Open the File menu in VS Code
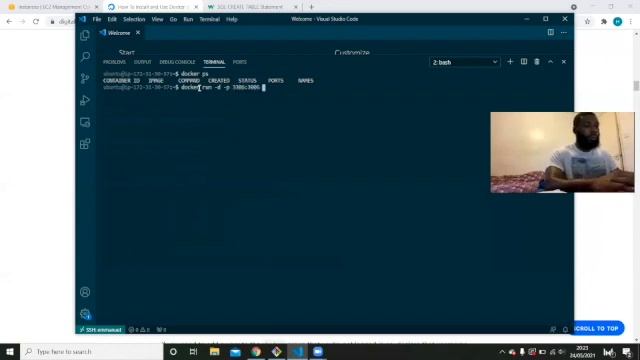Image resolution: width=640 pixels, height=360 pixels. click(x=97, y=19)
